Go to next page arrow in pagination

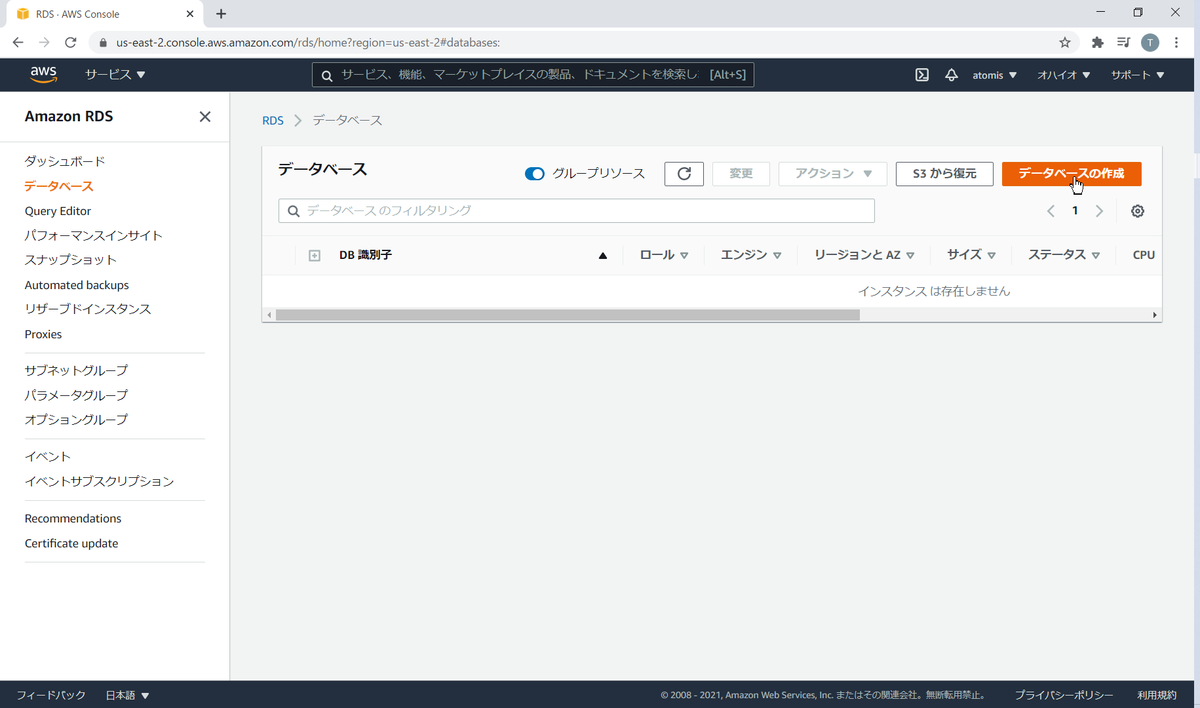1099,211
